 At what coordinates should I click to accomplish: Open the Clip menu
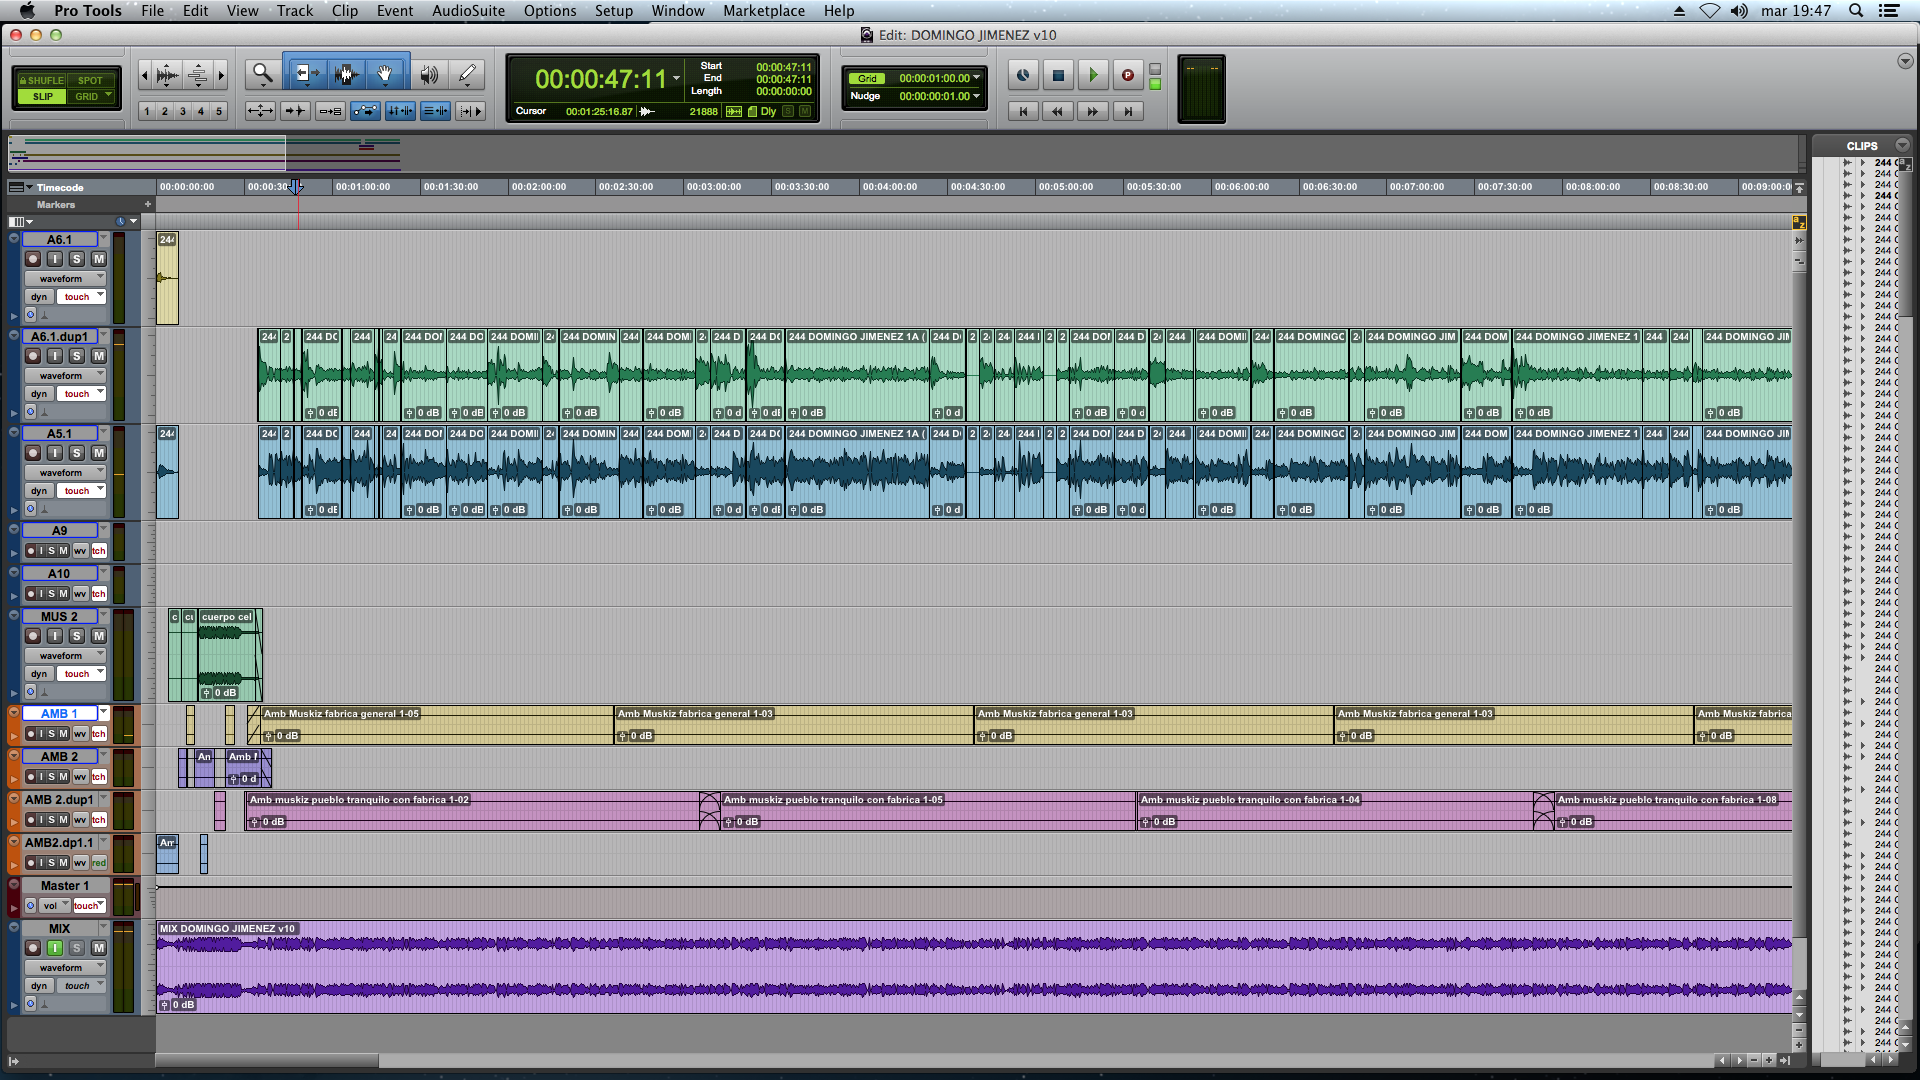[345, 11]
